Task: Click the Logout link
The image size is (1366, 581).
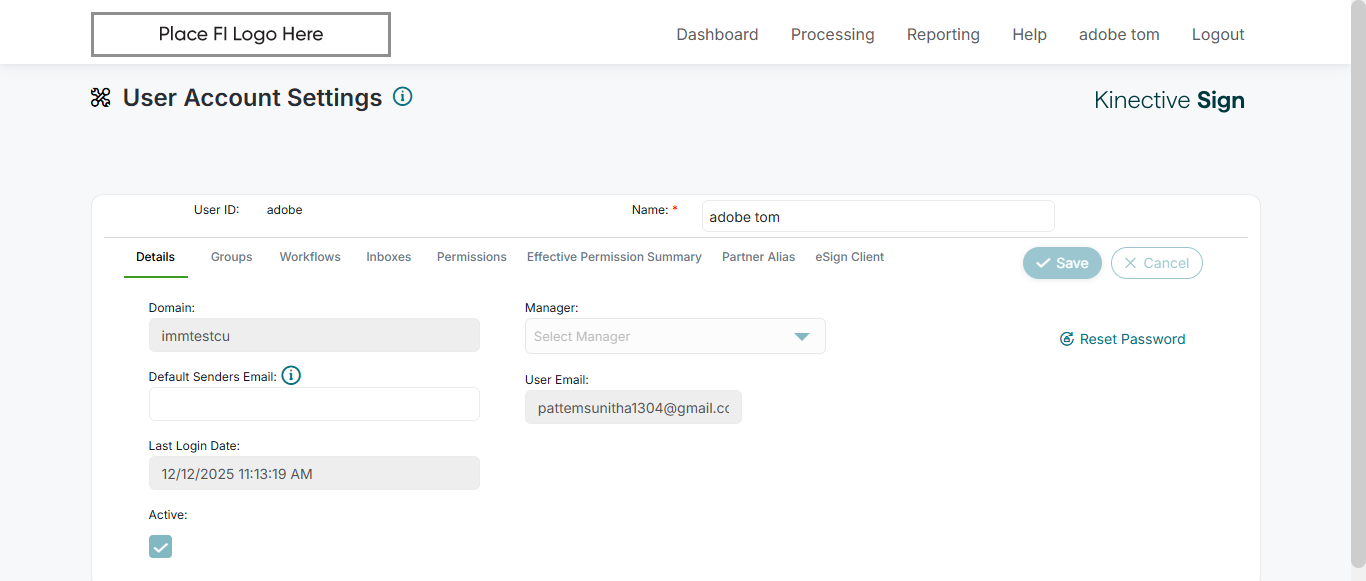Action: (1218, 34)
